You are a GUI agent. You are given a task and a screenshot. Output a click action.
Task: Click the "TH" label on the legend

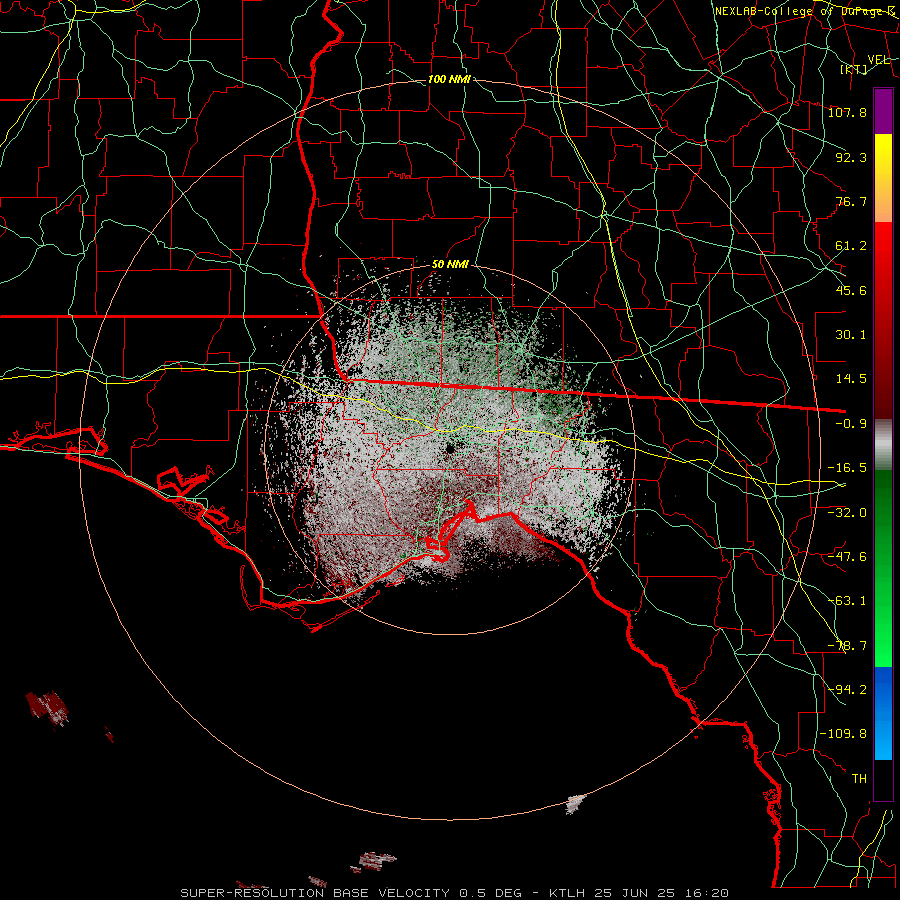tap(859, 779)
